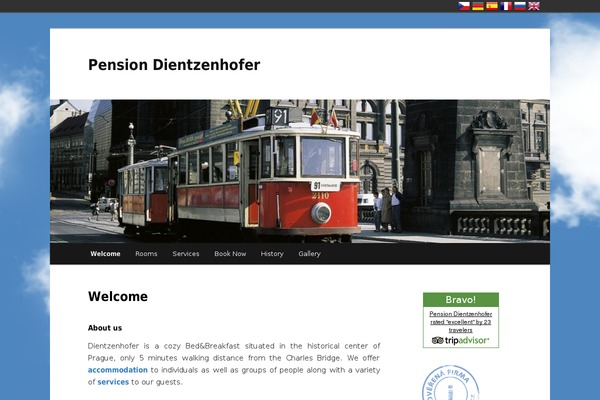Choose the British flag language icon

tap(534, 6)
